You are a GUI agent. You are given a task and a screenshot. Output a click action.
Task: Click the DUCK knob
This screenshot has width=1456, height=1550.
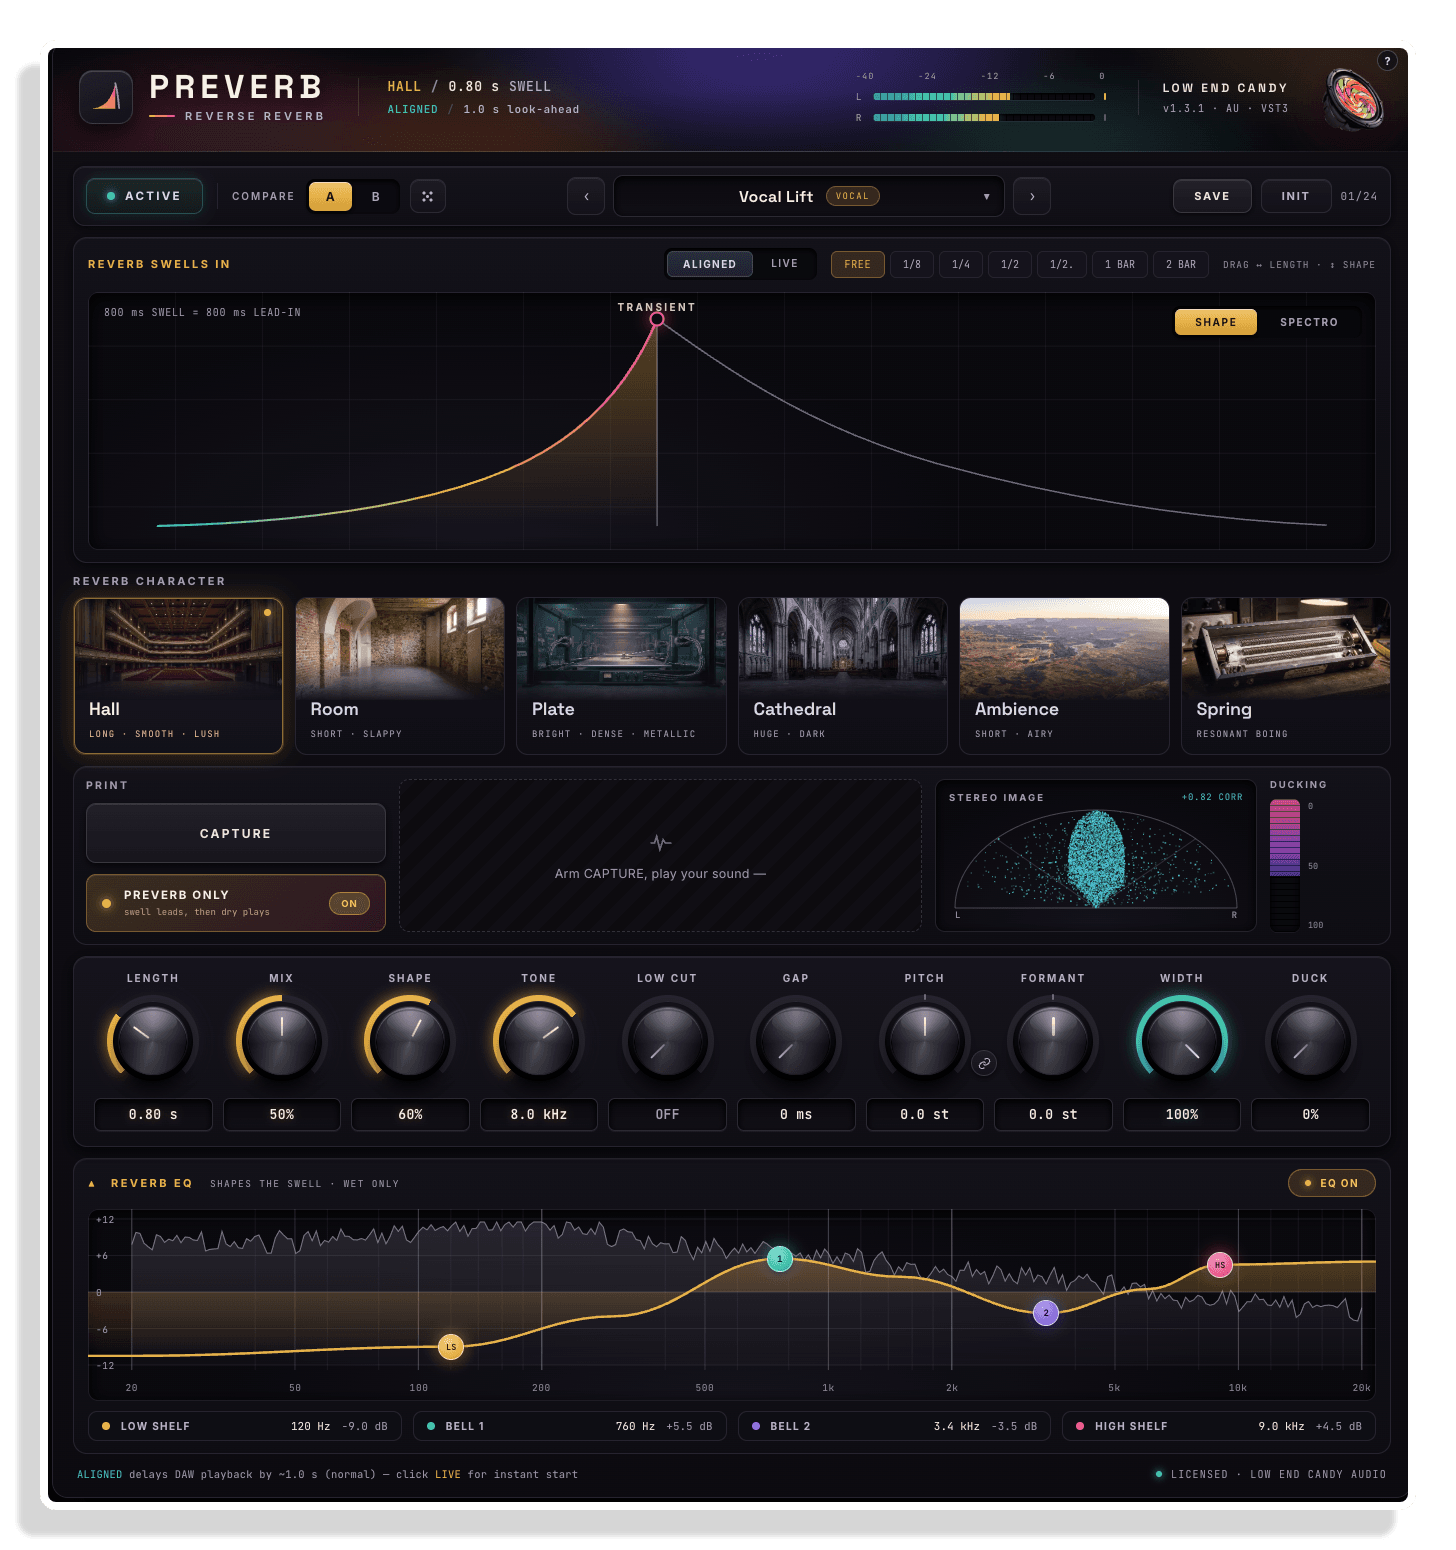[1311, 1041]
